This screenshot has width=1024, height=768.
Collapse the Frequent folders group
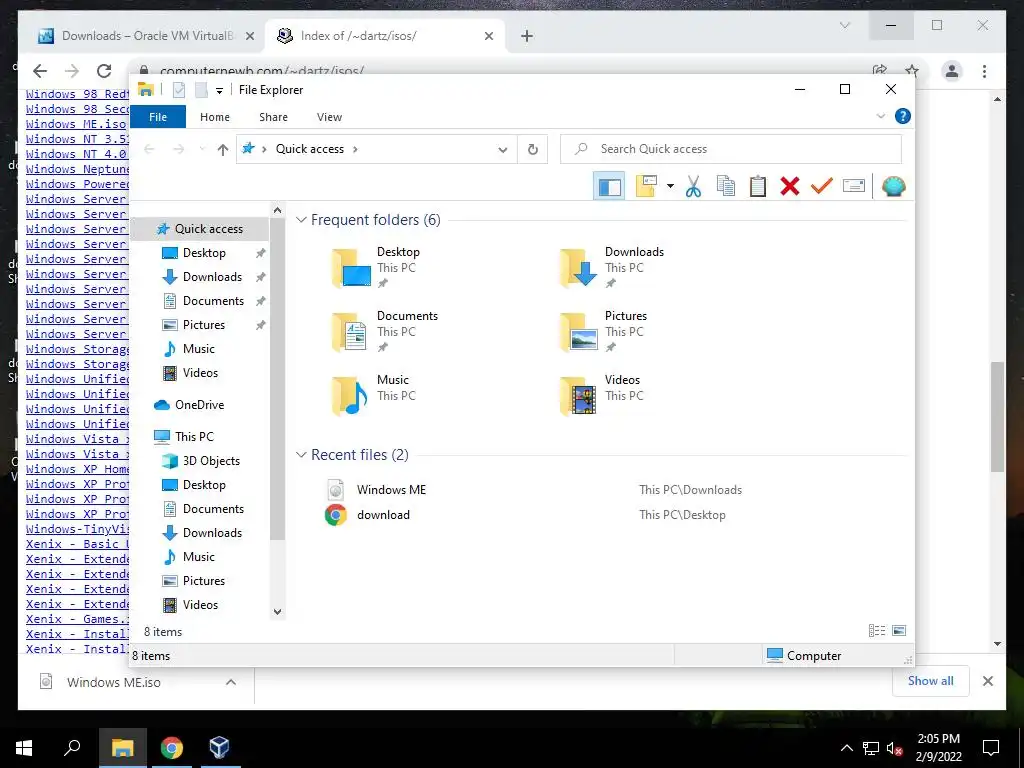click(301, 219)
